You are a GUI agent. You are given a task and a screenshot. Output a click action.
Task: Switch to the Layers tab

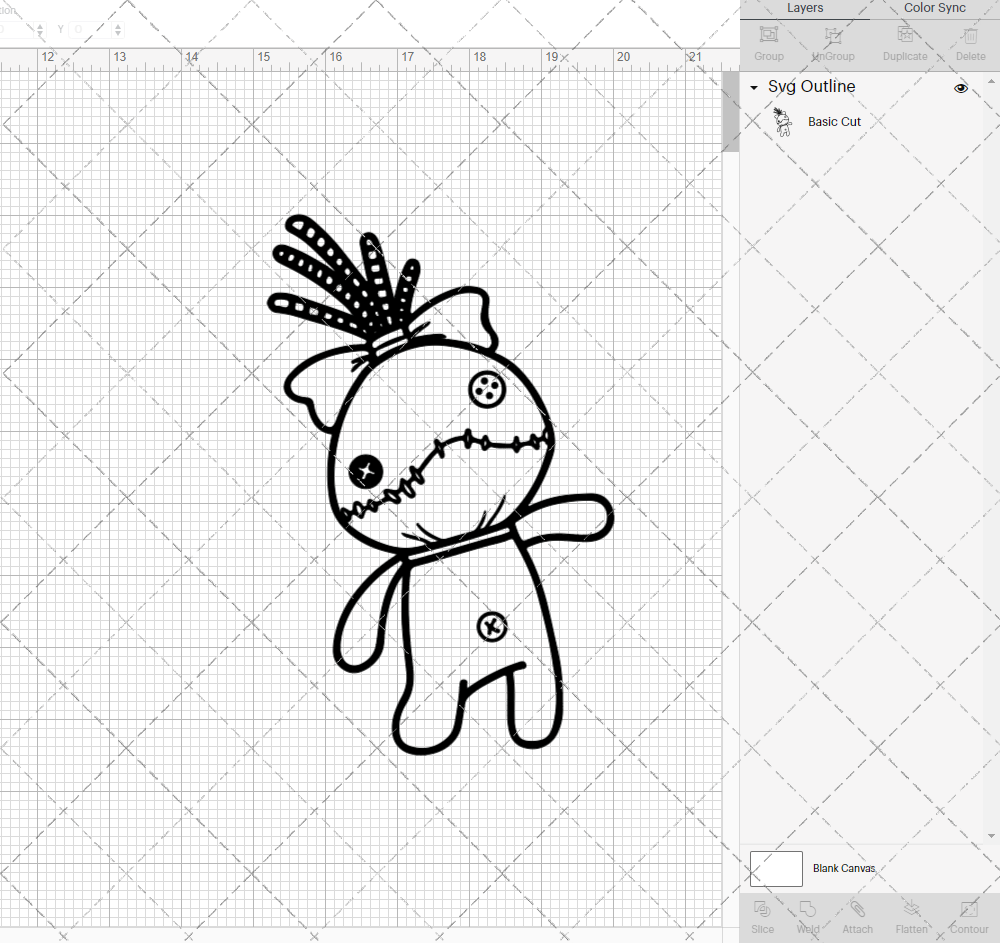pyautogui.click(x=805, y=8)
